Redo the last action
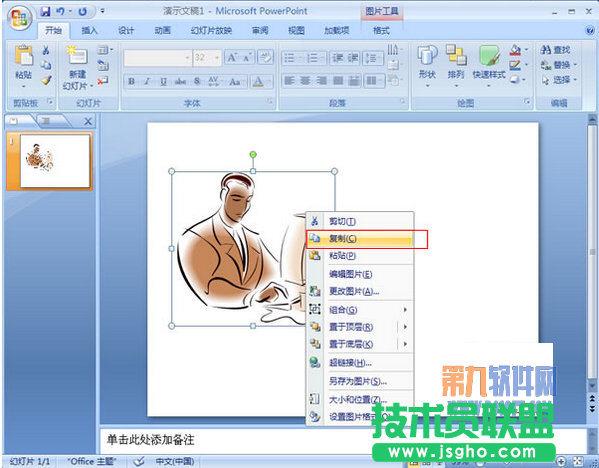This screenshot has height=468, width=599. pos(82,11)
